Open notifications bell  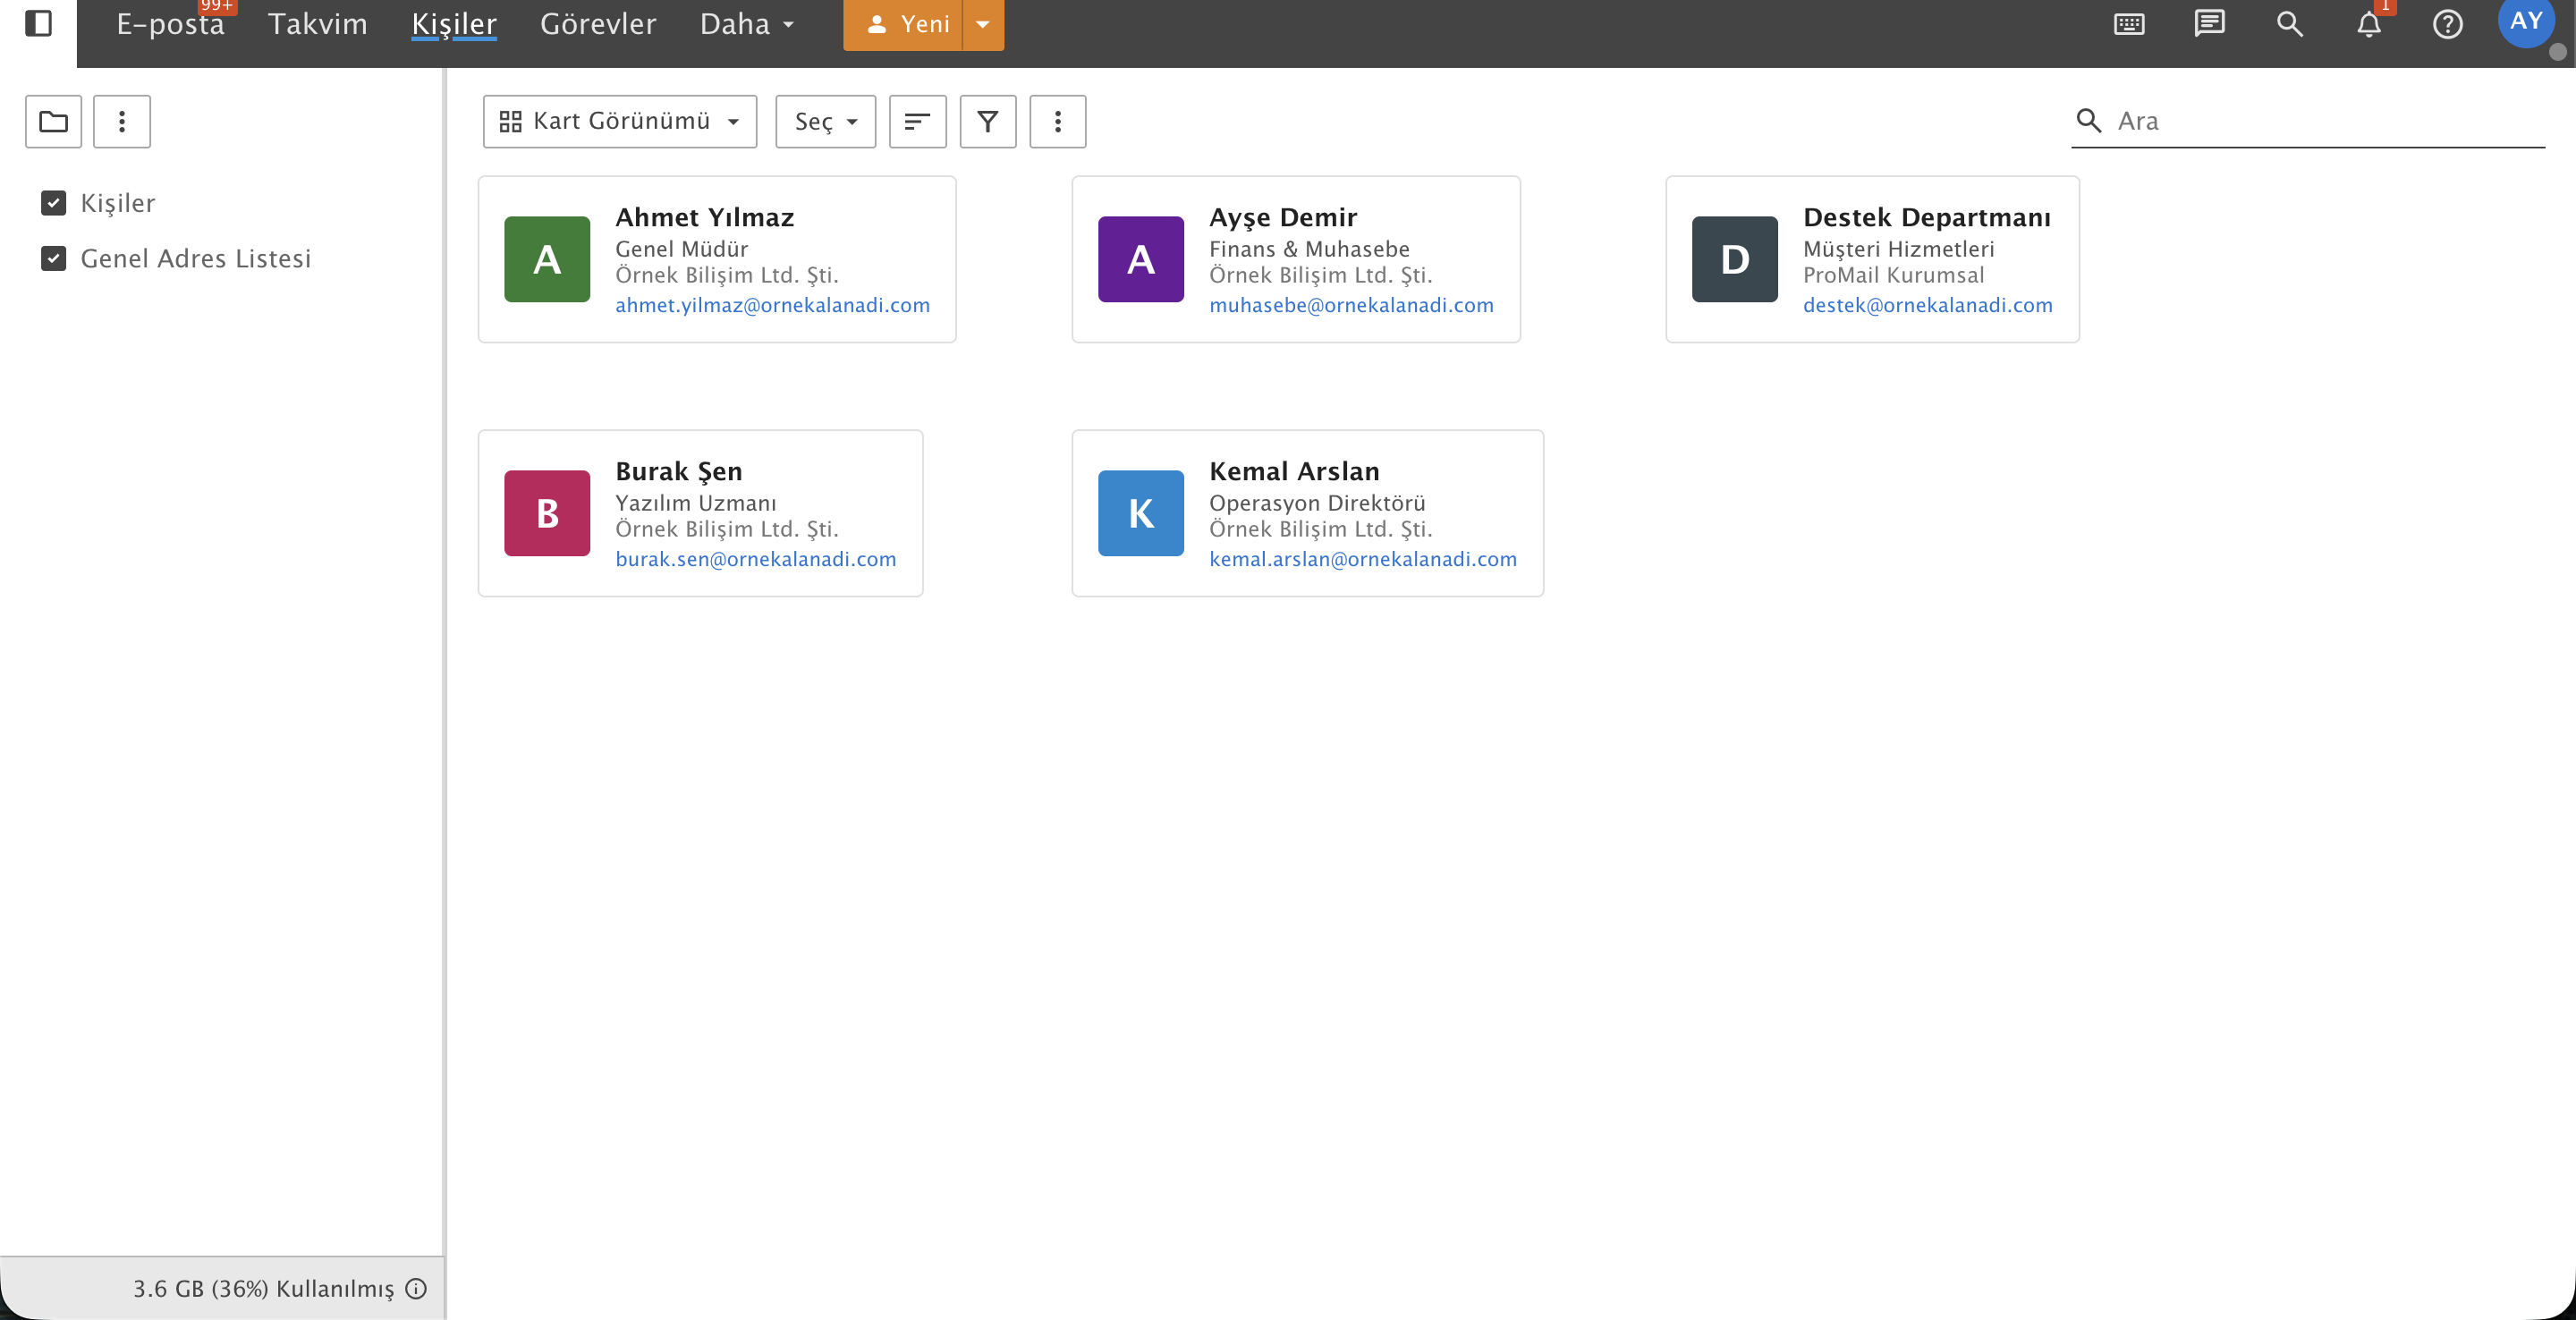click(2368, 24)
